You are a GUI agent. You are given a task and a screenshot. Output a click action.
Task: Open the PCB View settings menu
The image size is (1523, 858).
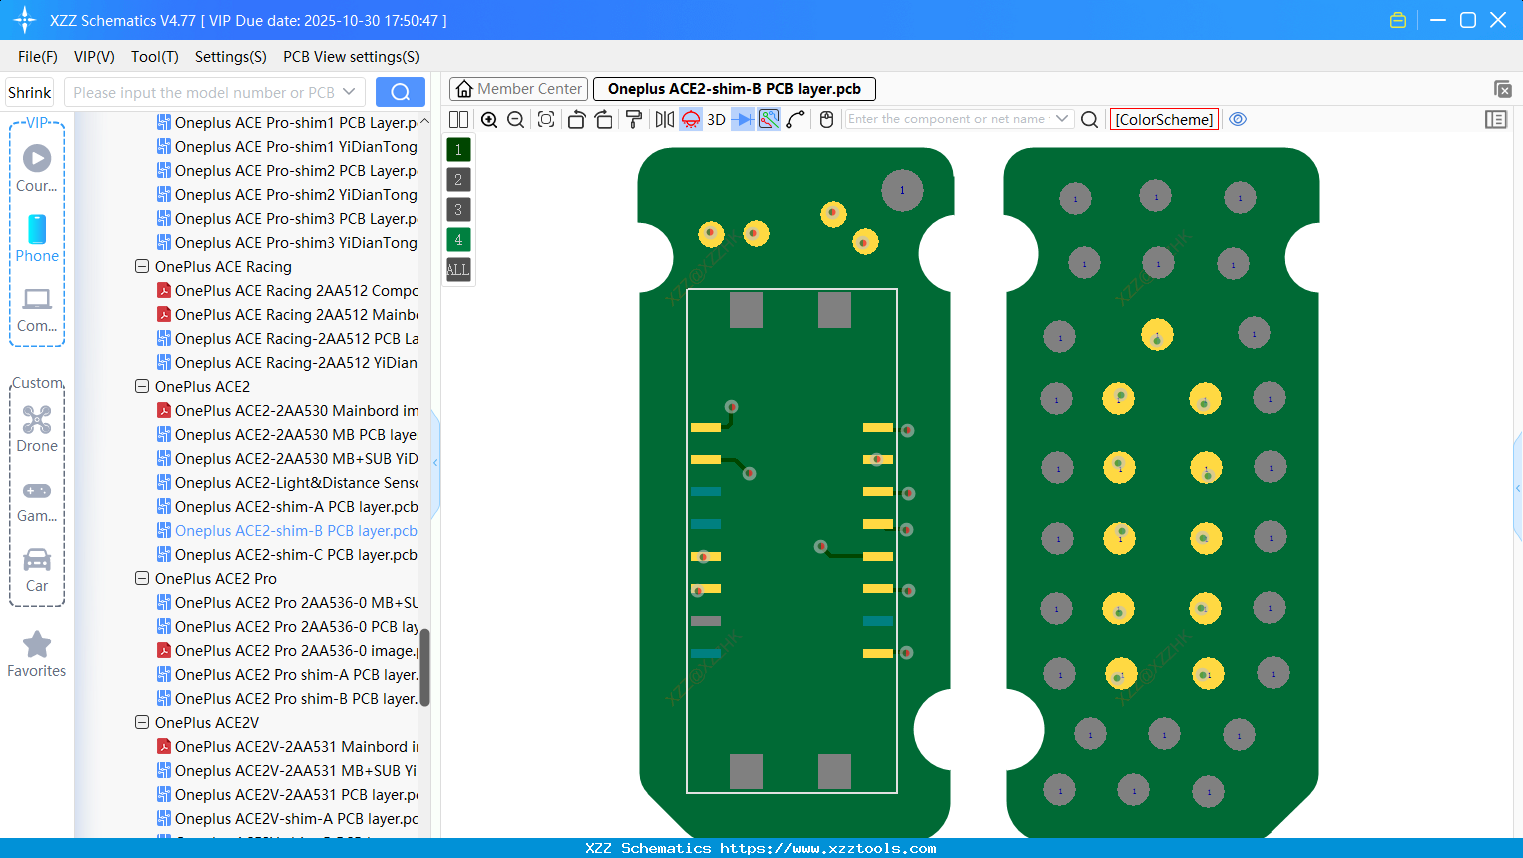point(350,57)
